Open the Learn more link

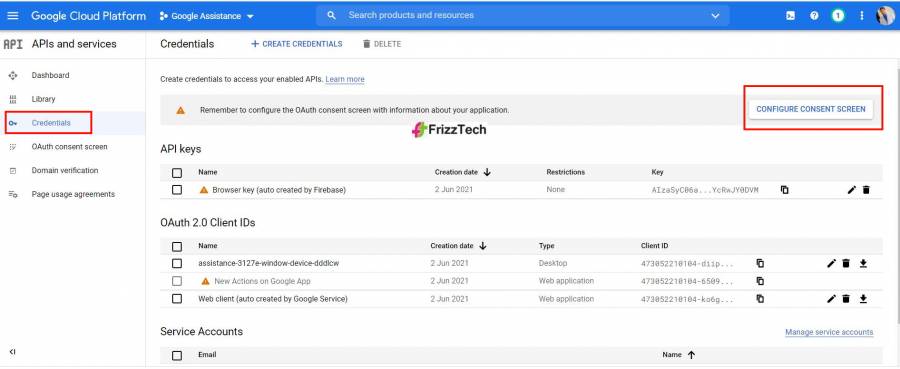click(x=345, y=79)
